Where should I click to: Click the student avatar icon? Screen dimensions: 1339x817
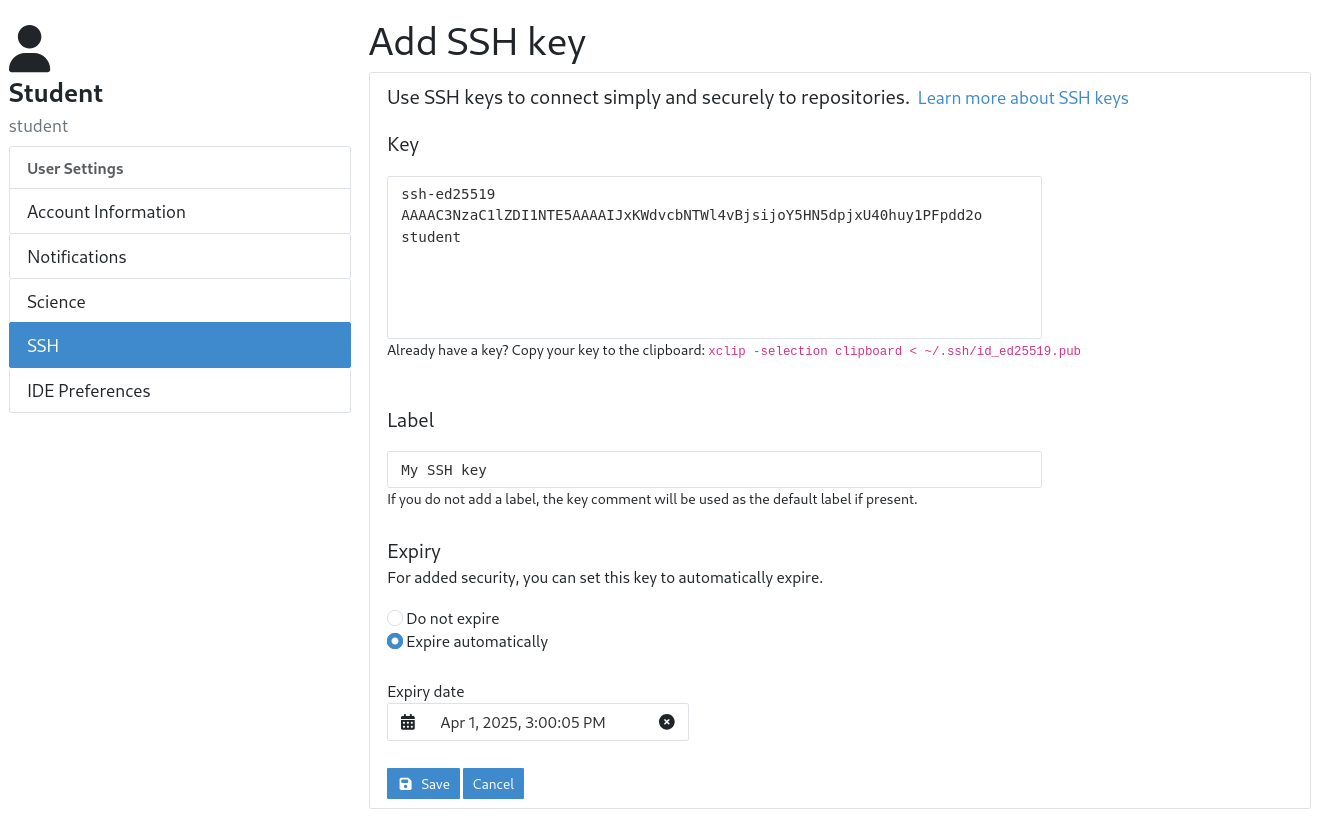29,46
